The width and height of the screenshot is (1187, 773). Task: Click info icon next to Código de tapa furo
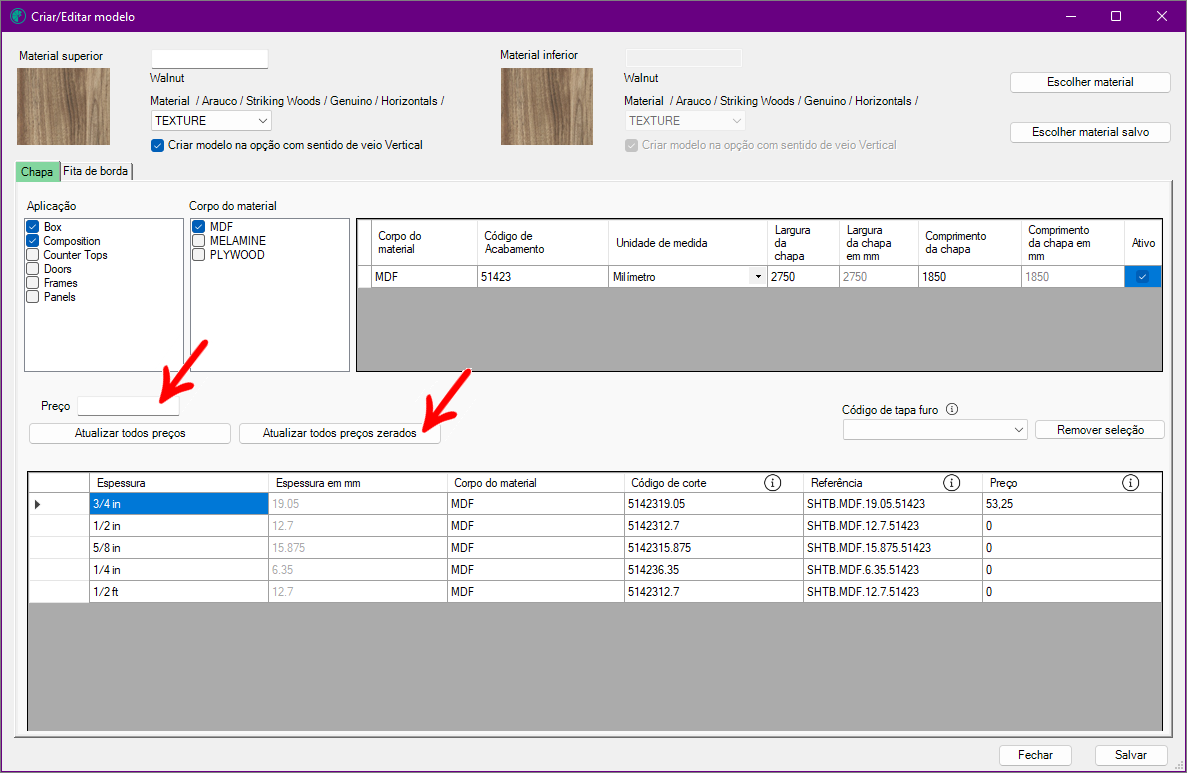952,409
